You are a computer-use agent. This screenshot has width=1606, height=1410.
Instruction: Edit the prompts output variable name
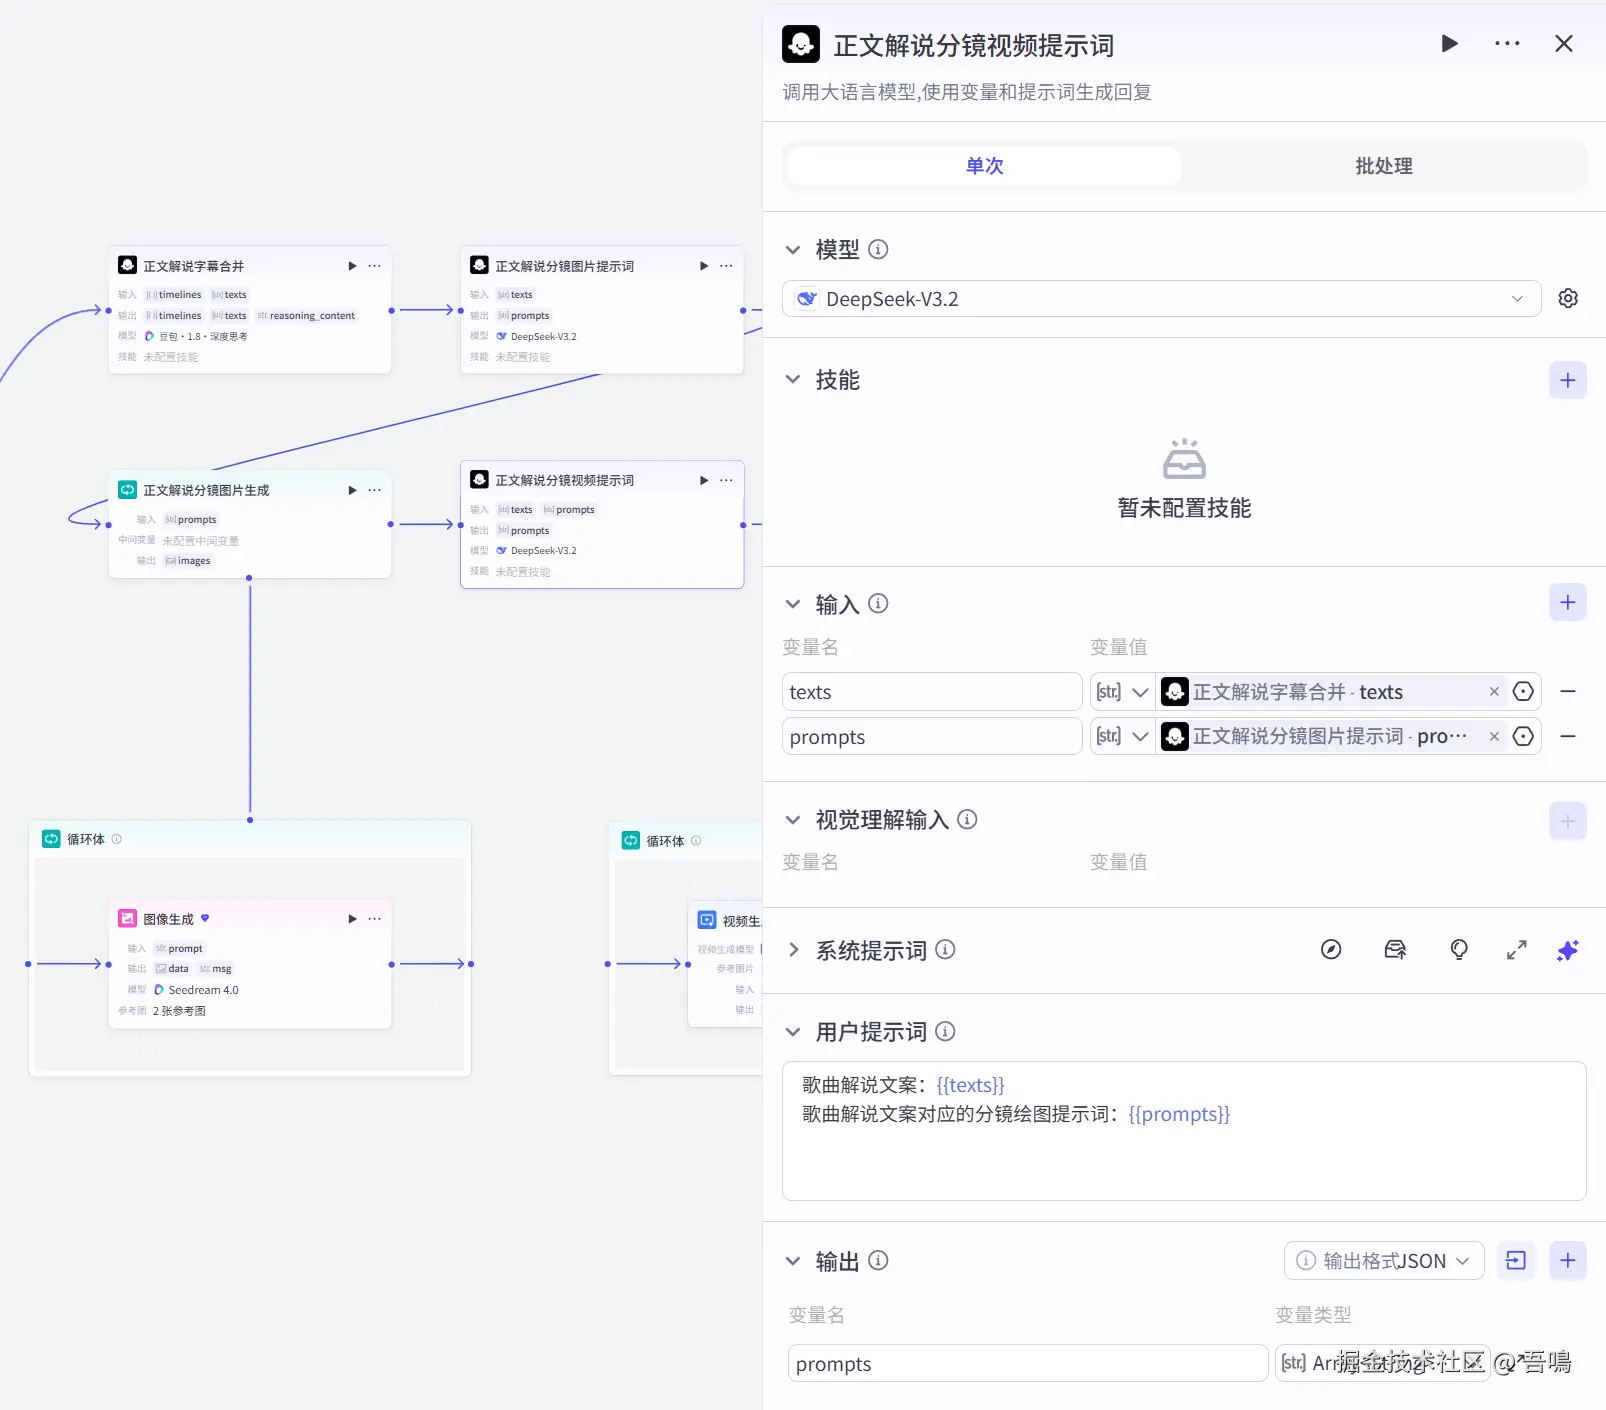click(1028, 1364)
